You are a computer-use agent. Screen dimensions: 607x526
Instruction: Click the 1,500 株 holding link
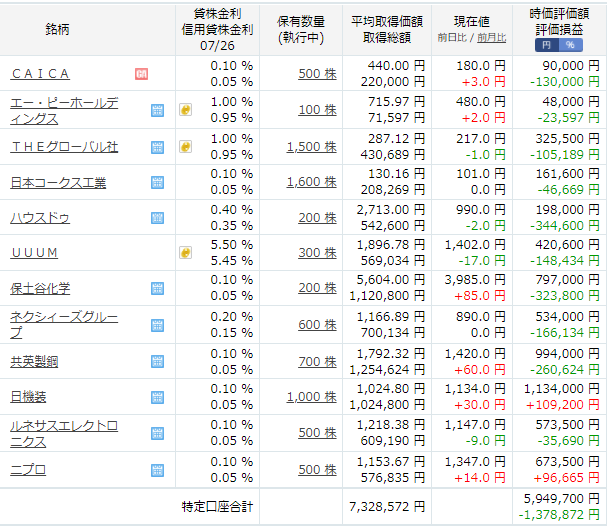pos(312,147)
